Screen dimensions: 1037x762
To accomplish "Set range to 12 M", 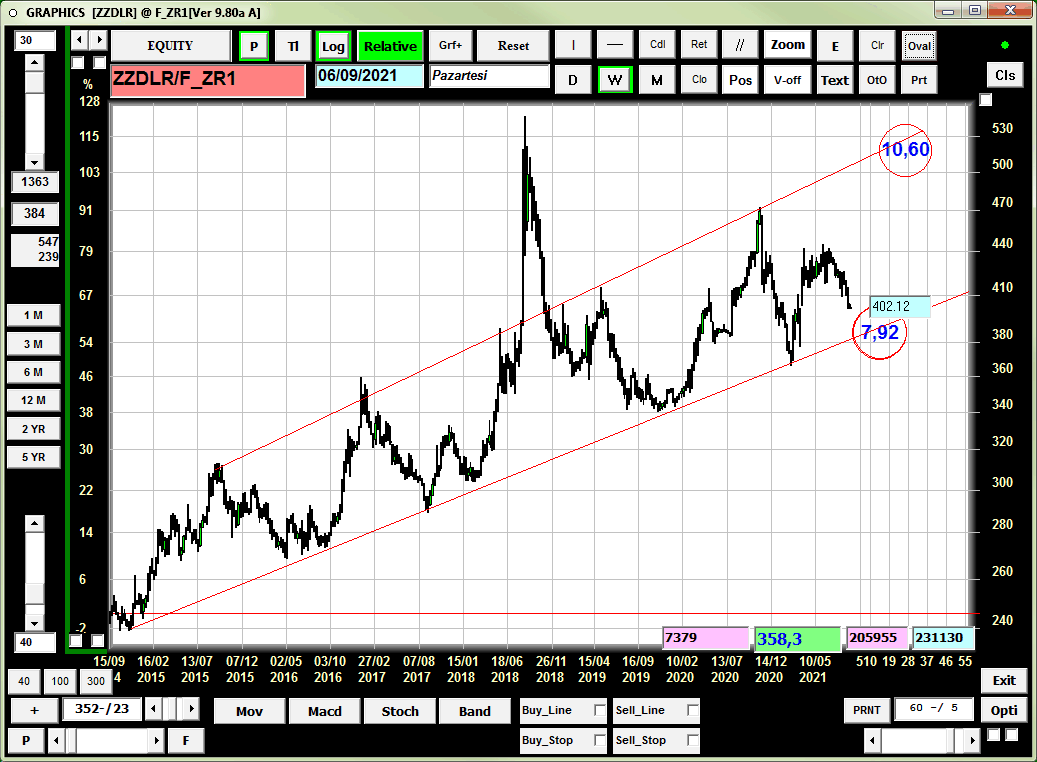I will tap(33, 400).
